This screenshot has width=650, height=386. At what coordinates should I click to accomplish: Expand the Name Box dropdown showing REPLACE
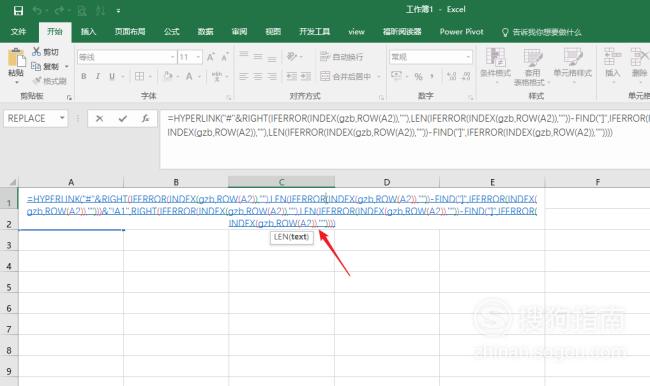click(x=62, y=118)
